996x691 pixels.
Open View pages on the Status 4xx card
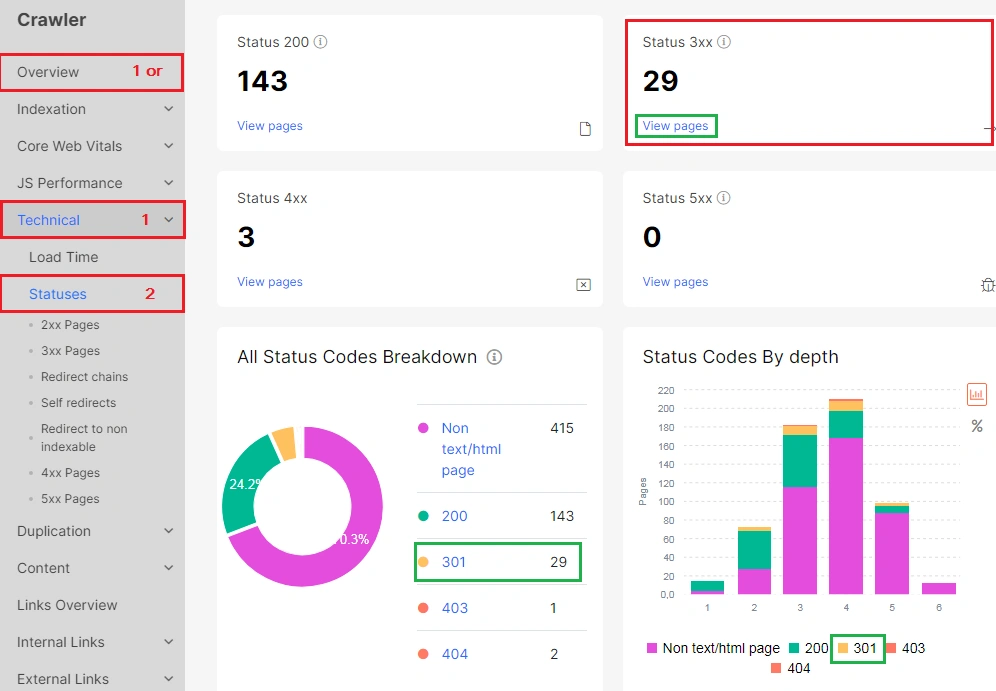(x=269, y=281)
